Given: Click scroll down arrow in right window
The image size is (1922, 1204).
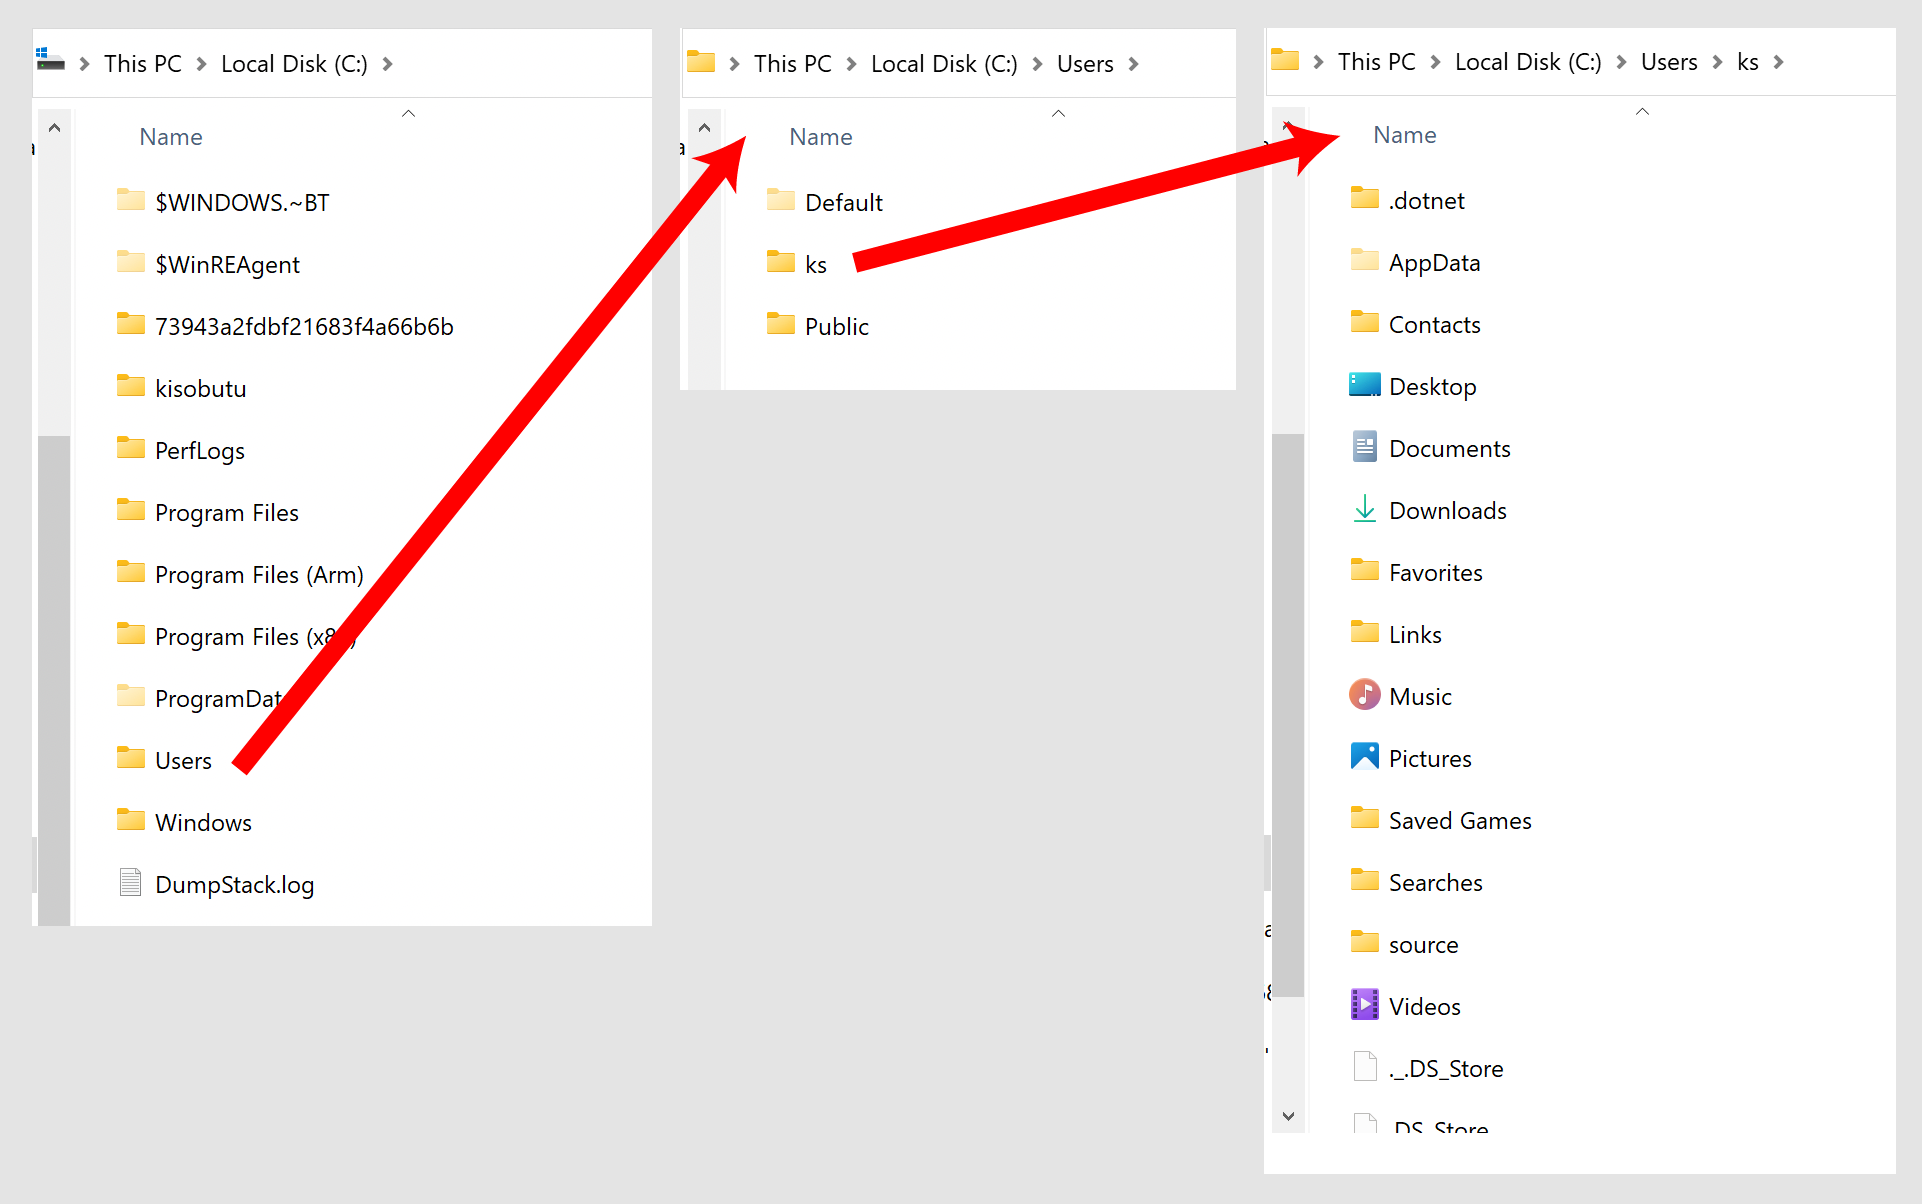Looking at the screenshot, I should coord(1288,1117).
